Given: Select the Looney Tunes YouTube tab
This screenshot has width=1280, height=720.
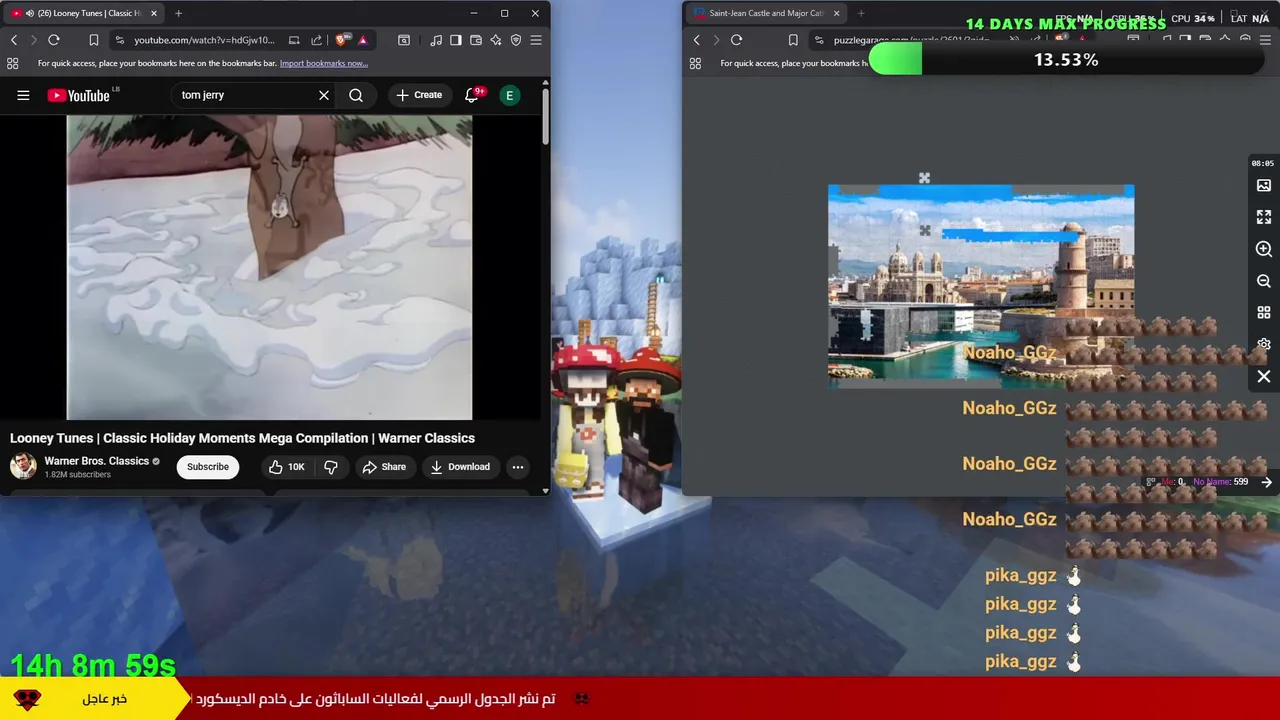Looking at the screenshot, I should click(85, 13).
